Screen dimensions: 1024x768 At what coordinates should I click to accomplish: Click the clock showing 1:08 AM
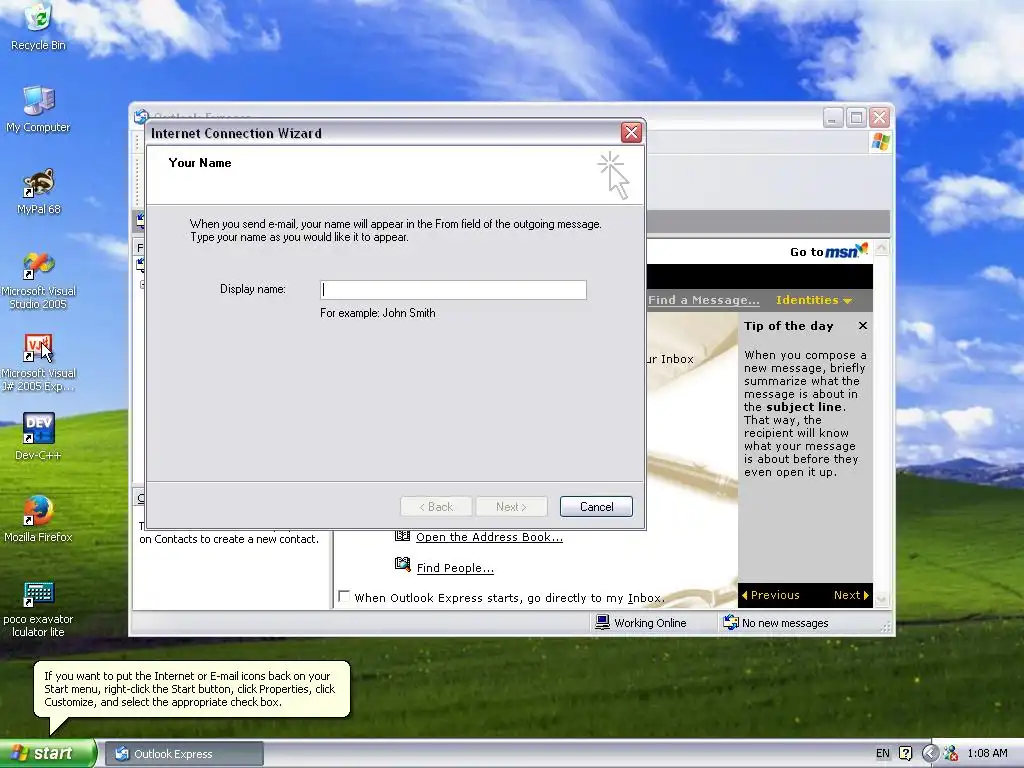(987, 753)
